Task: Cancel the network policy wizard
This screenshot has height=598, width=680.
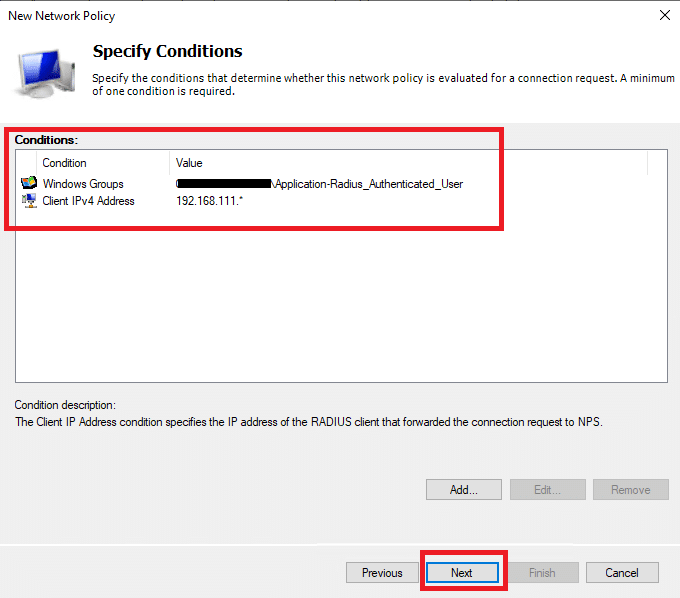Action: (x=621, y=573)
